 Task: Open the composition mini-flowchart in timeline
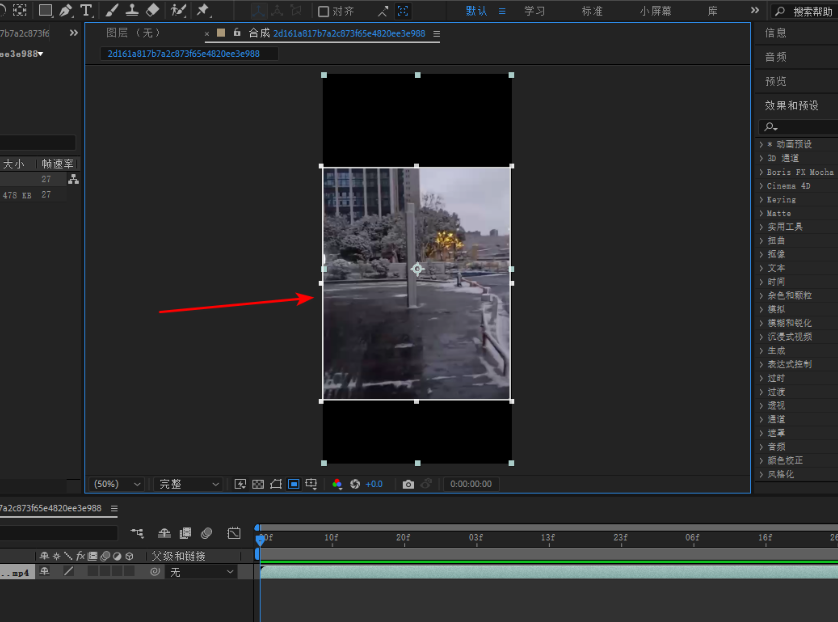click(137, 533)
